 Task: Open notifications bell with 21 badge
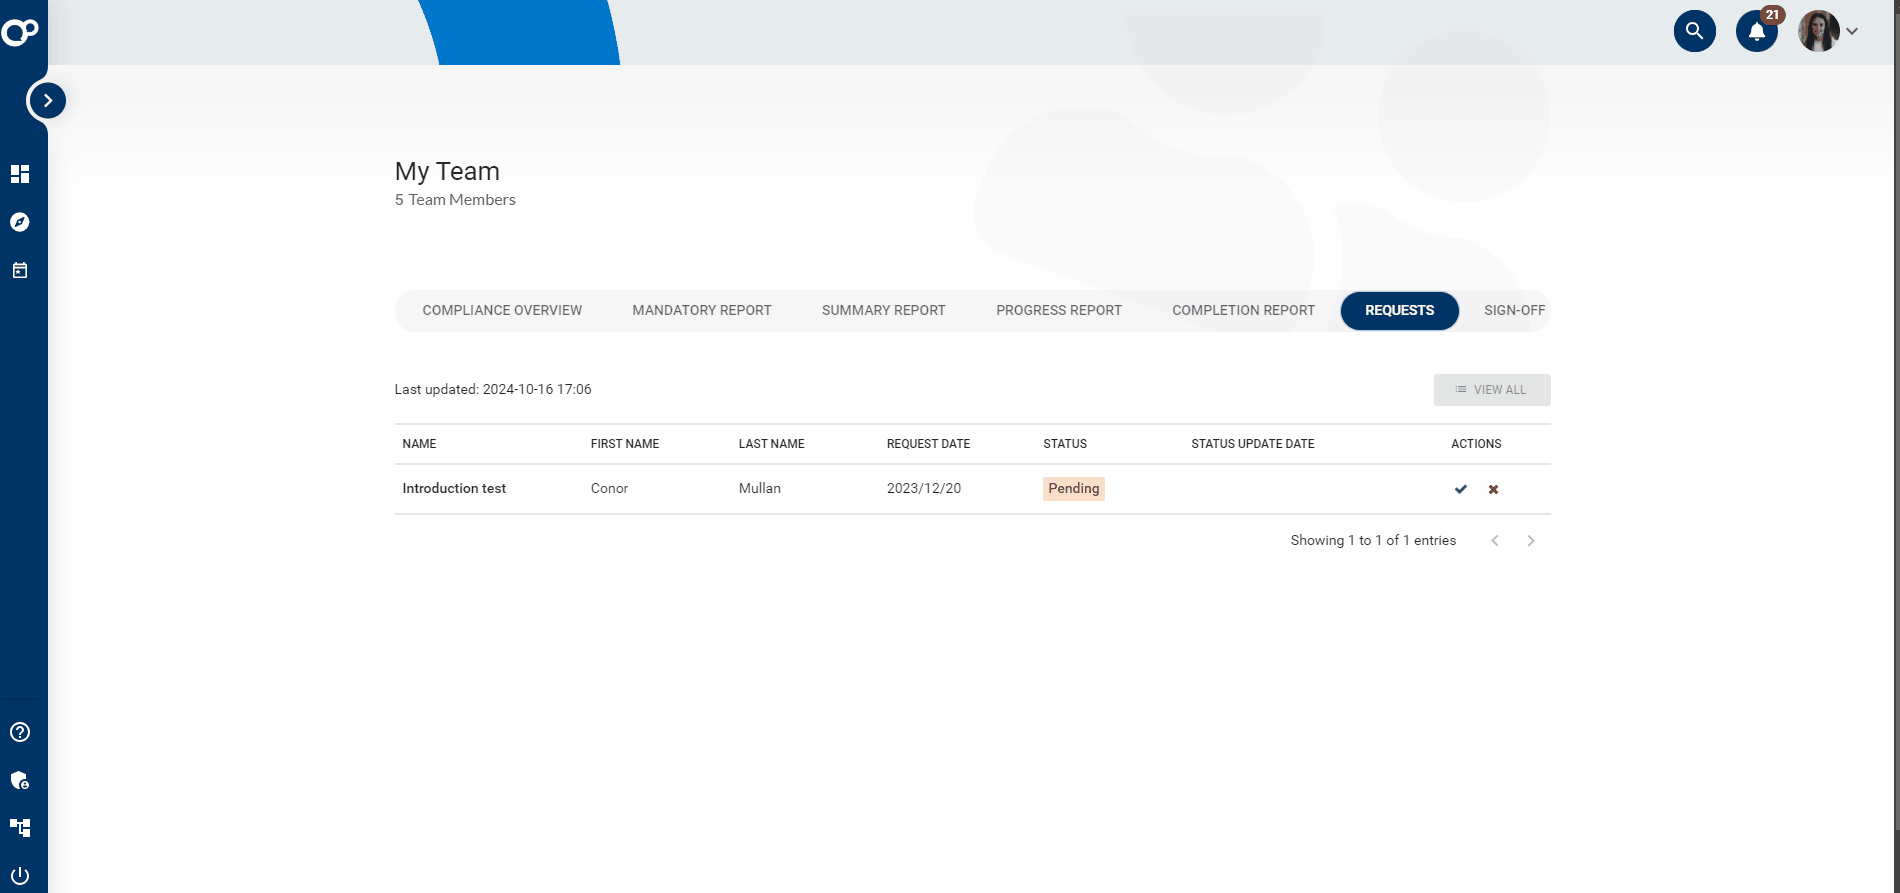[1756, 31]
